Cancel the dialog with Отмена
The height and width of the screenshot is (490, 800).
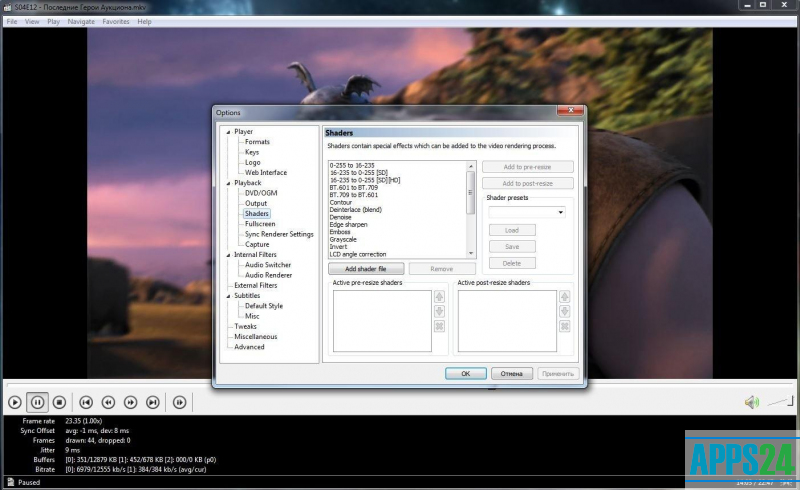pyautogui.click(x=512, y=374)
